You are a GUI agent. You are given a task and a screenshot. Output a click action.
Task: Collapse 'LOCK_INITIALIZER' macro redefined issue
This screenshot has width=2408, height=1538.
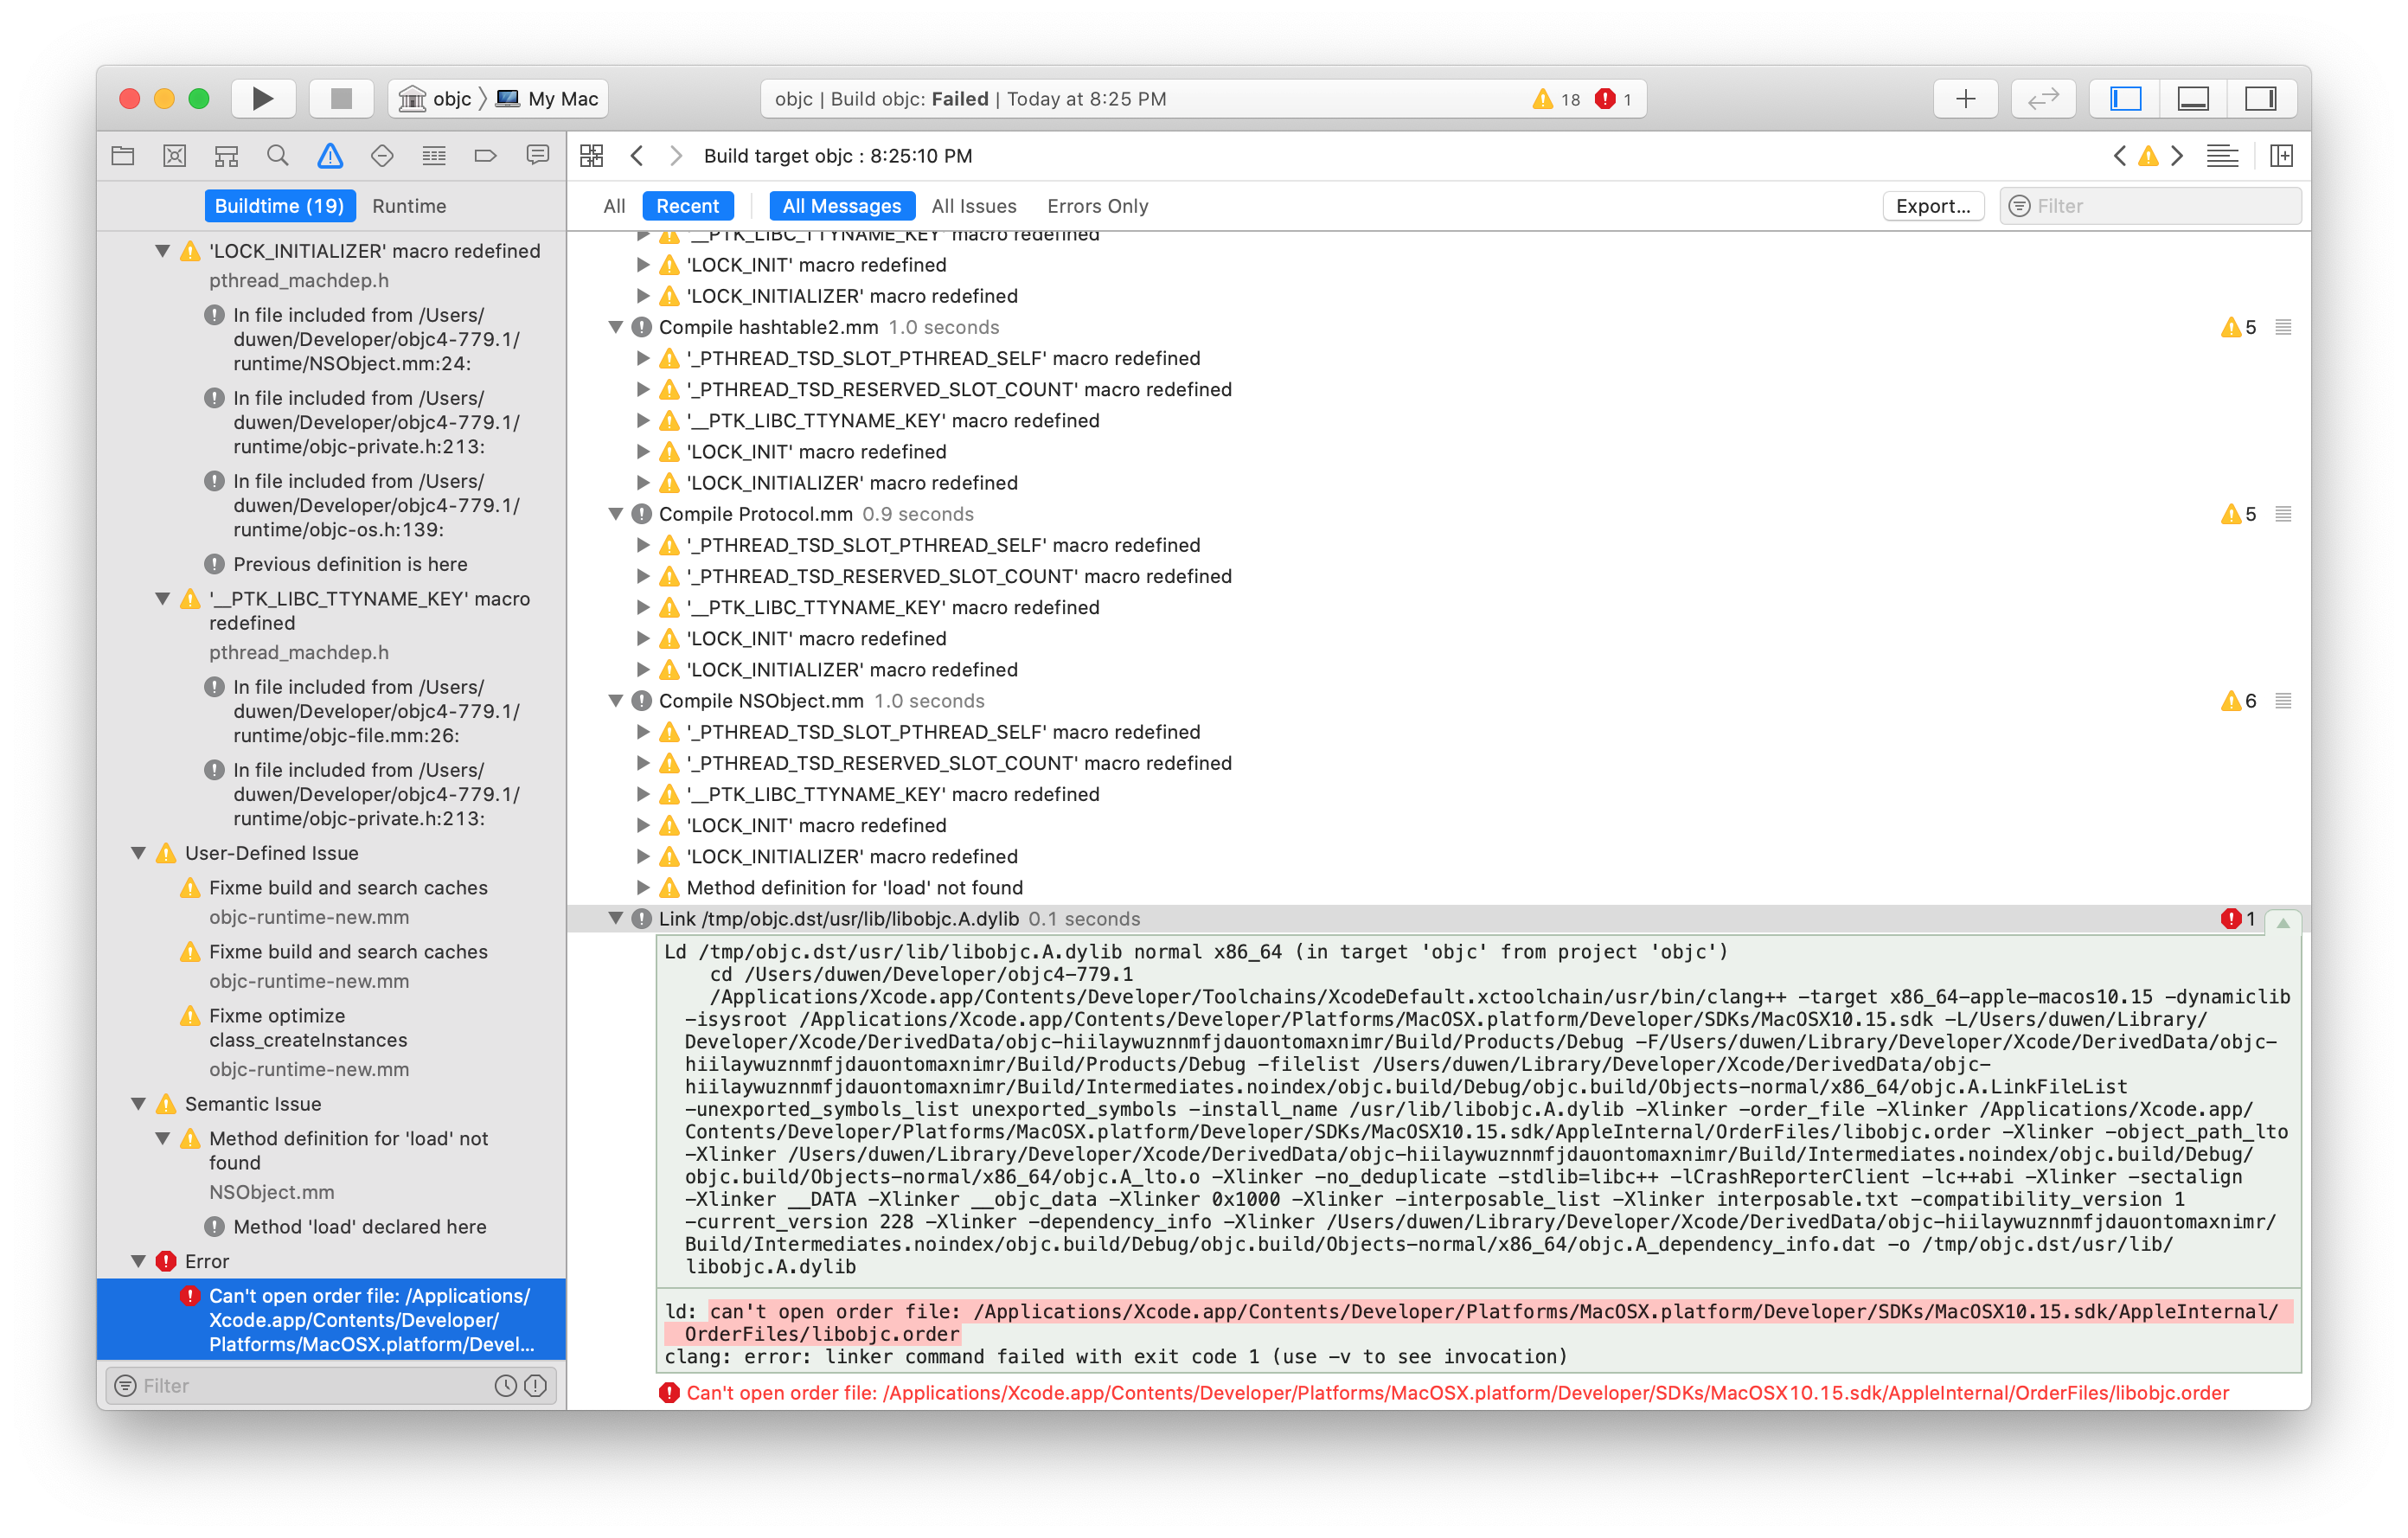click(x=163, y=250)
